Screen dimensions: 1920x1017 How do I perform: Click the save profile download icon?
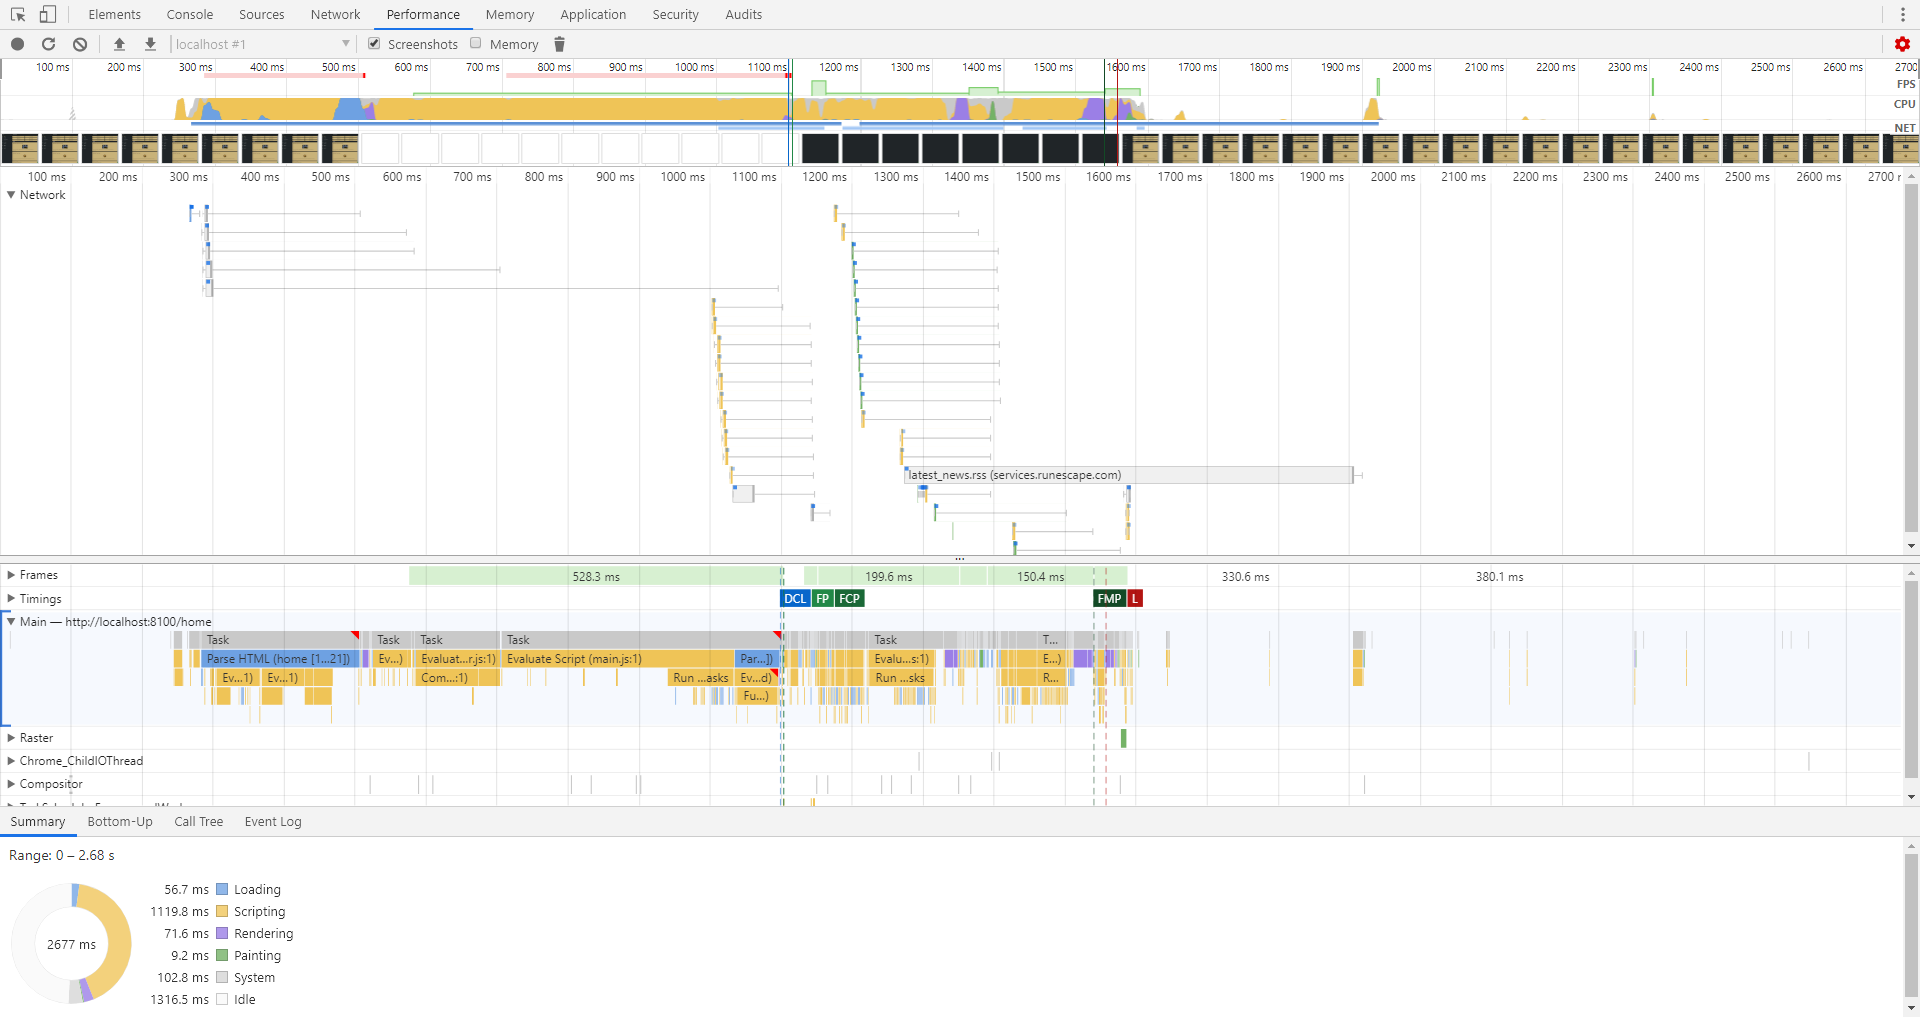click(150, 44)
